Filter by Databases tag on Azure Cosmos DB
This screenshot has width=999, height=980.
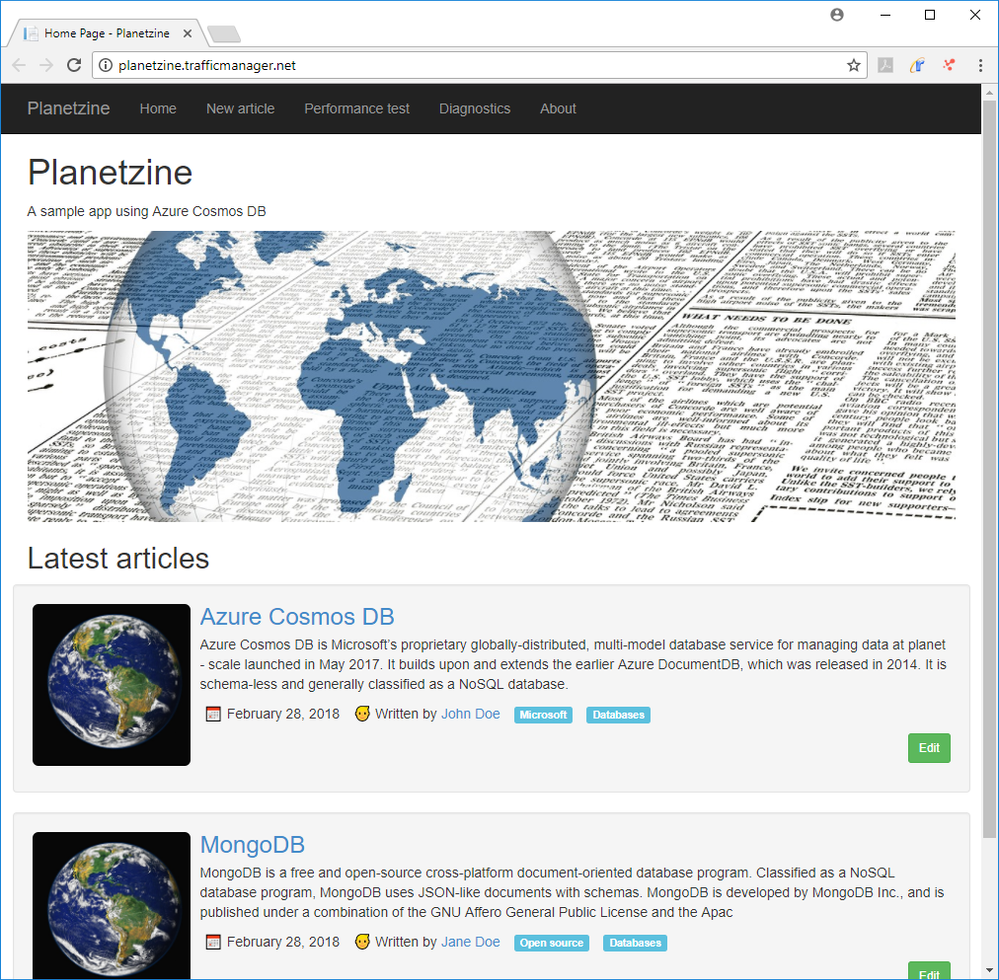coord(619,715)
